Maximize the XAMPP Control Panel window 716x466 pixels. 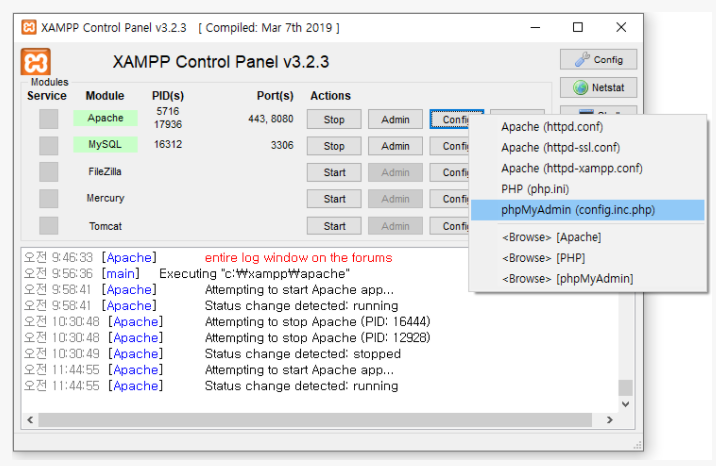578,27
